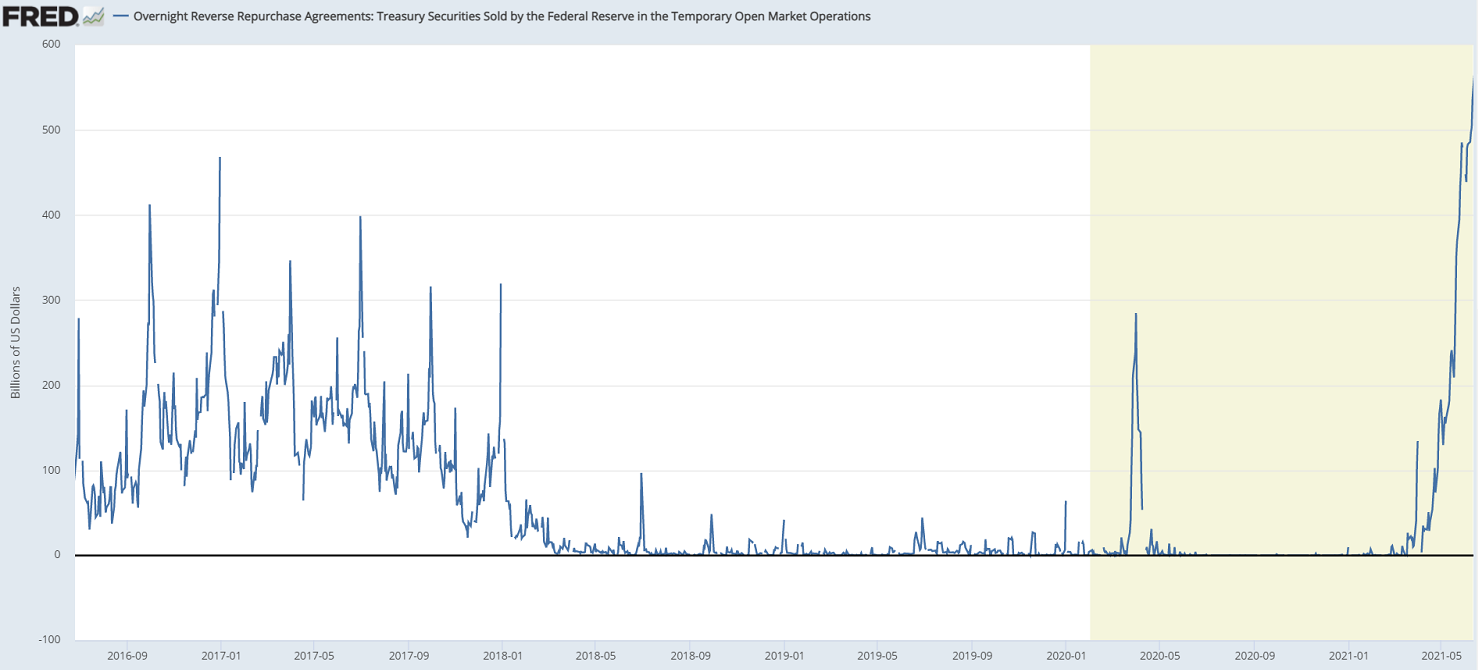The height and width of the screenshot is (670, 1478).
Task: Click the 600 y-axis label
Action: pyautogui.click(x=51, y=45)
